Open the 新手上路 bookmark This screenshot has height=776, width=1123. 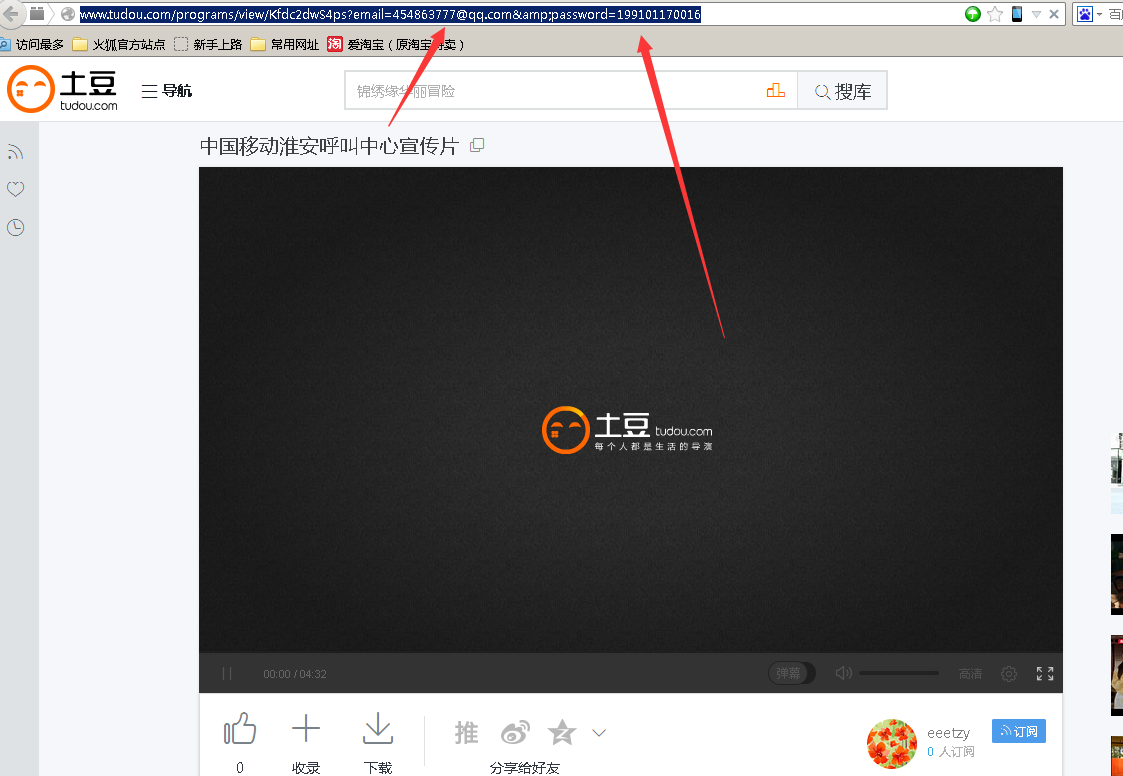pyautogui.click(x=208, y=44)
